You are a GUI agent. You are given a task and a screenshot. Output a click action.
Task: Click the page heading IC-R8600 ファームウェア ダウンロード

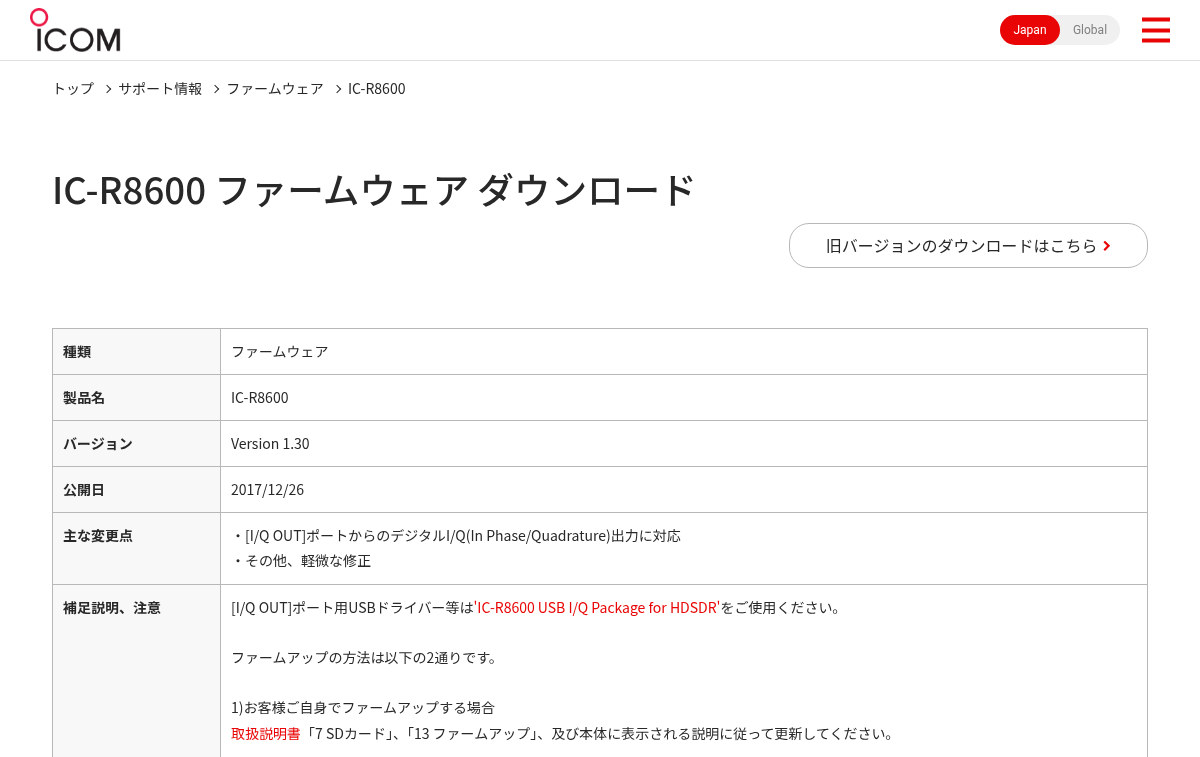(x=373, y=190)
